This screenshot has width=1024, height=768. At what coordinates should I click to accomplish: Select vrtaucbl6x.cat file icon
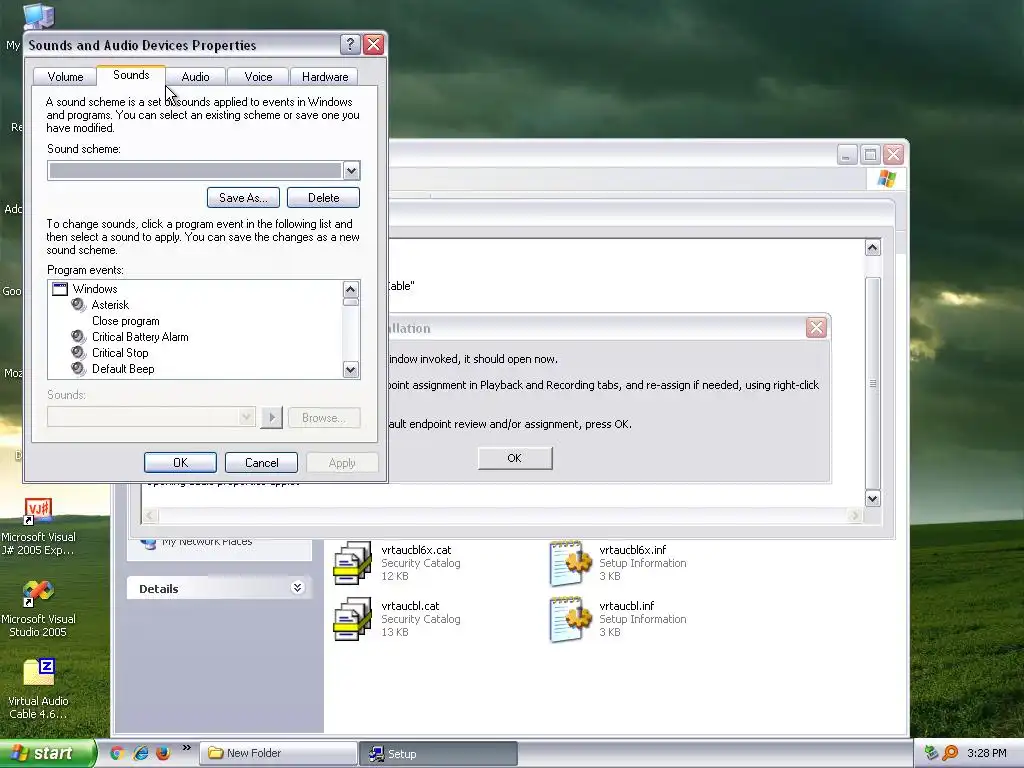(353, 562)
